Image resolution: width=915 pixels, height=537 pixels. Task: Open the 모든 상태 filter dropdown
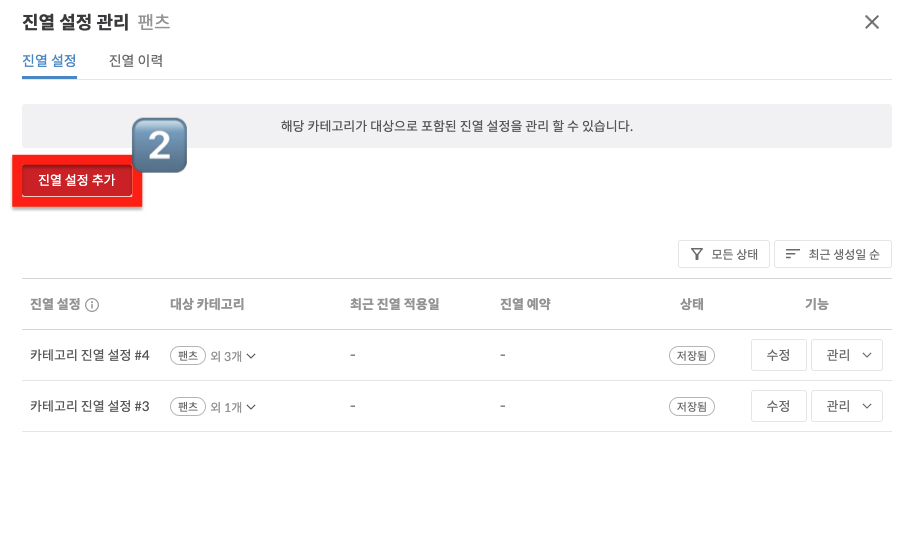pos(724,255)
